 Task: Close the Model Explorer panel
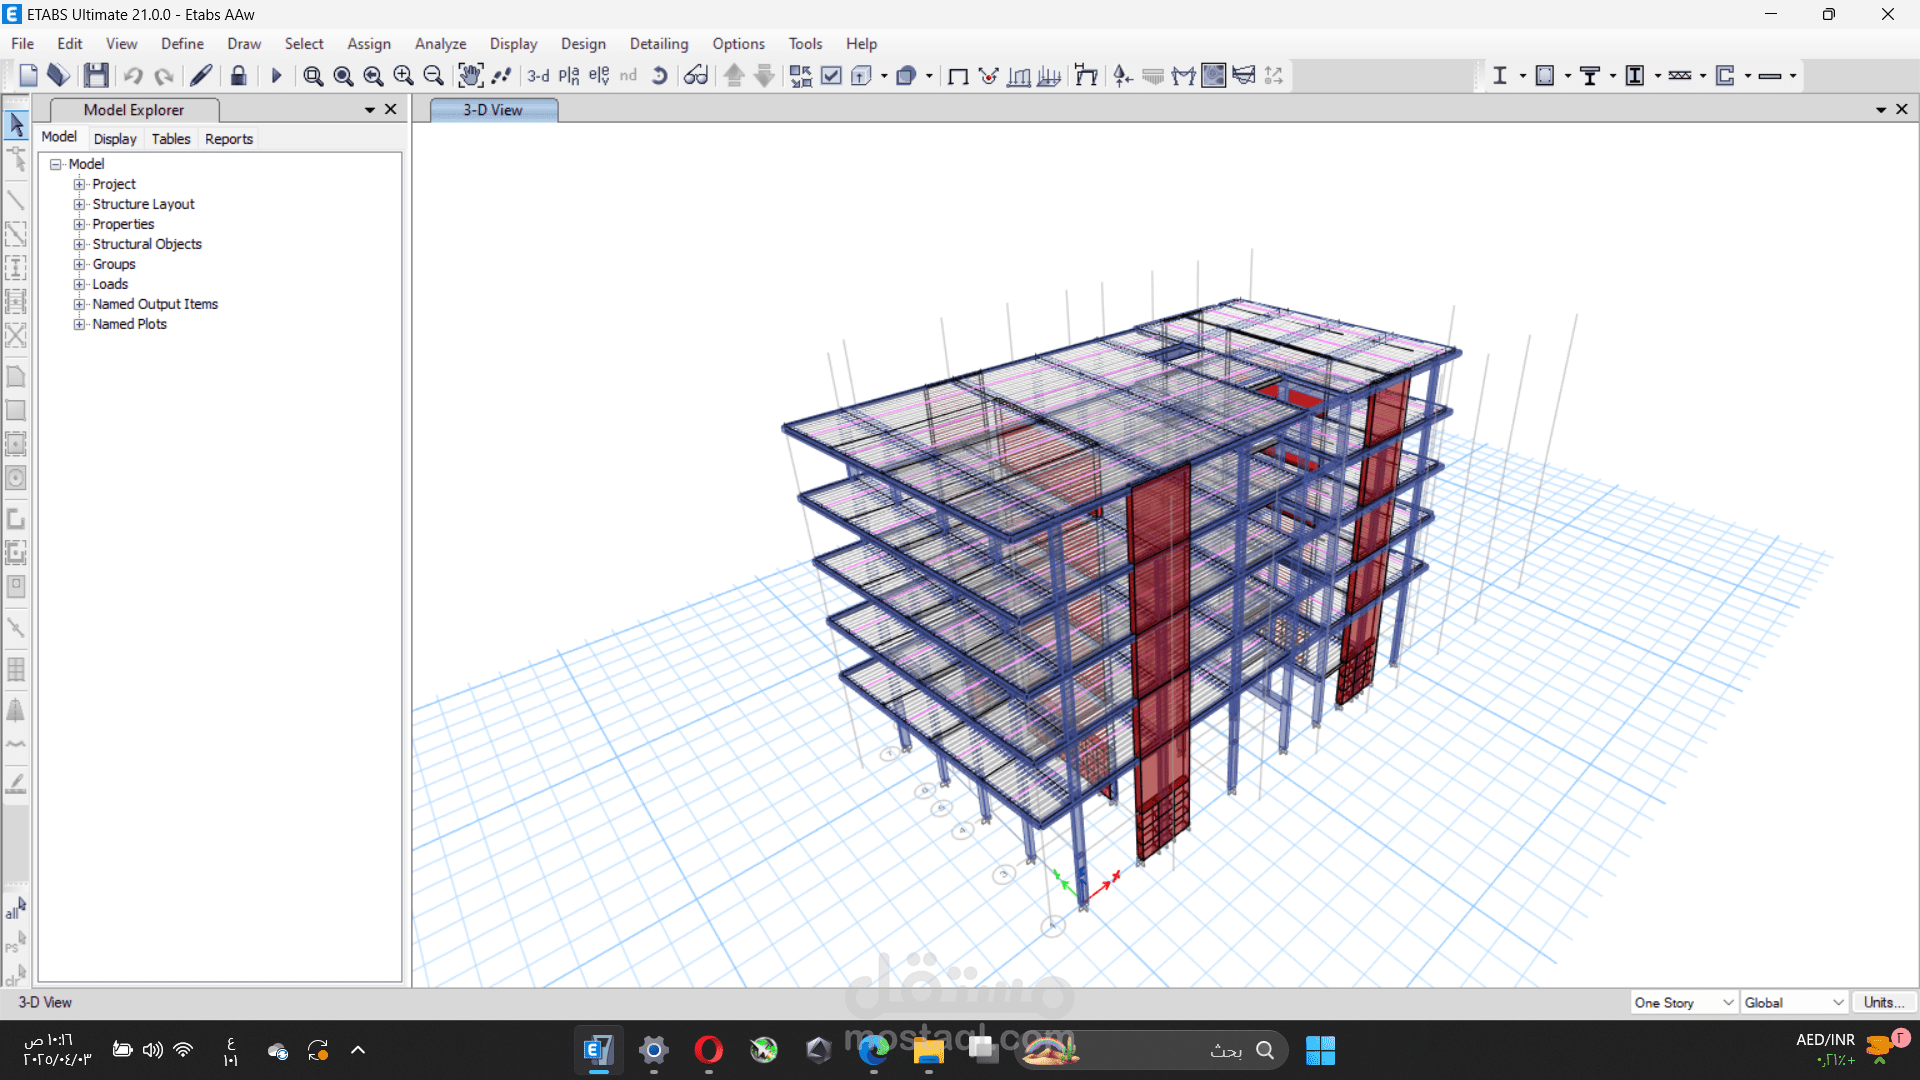coord(391,109)
